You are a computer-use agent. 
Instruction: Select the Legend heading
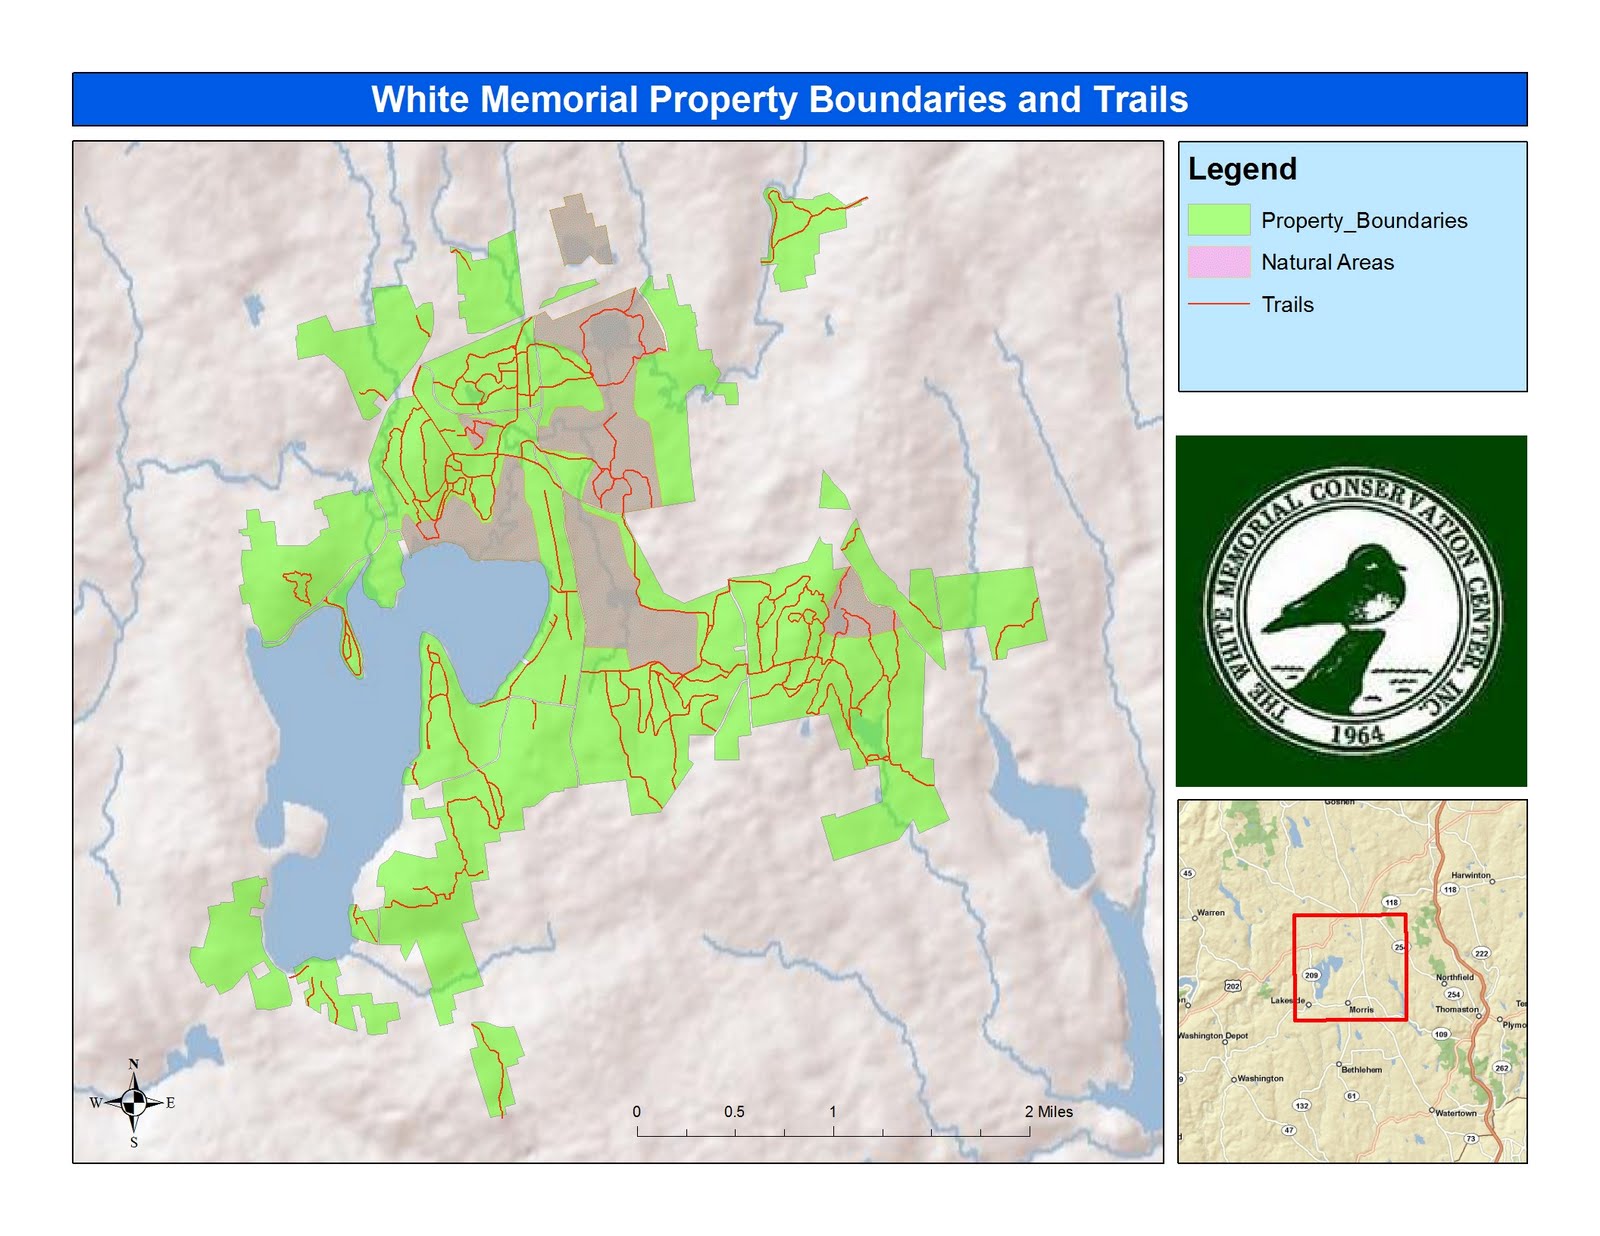point(1243,169)
